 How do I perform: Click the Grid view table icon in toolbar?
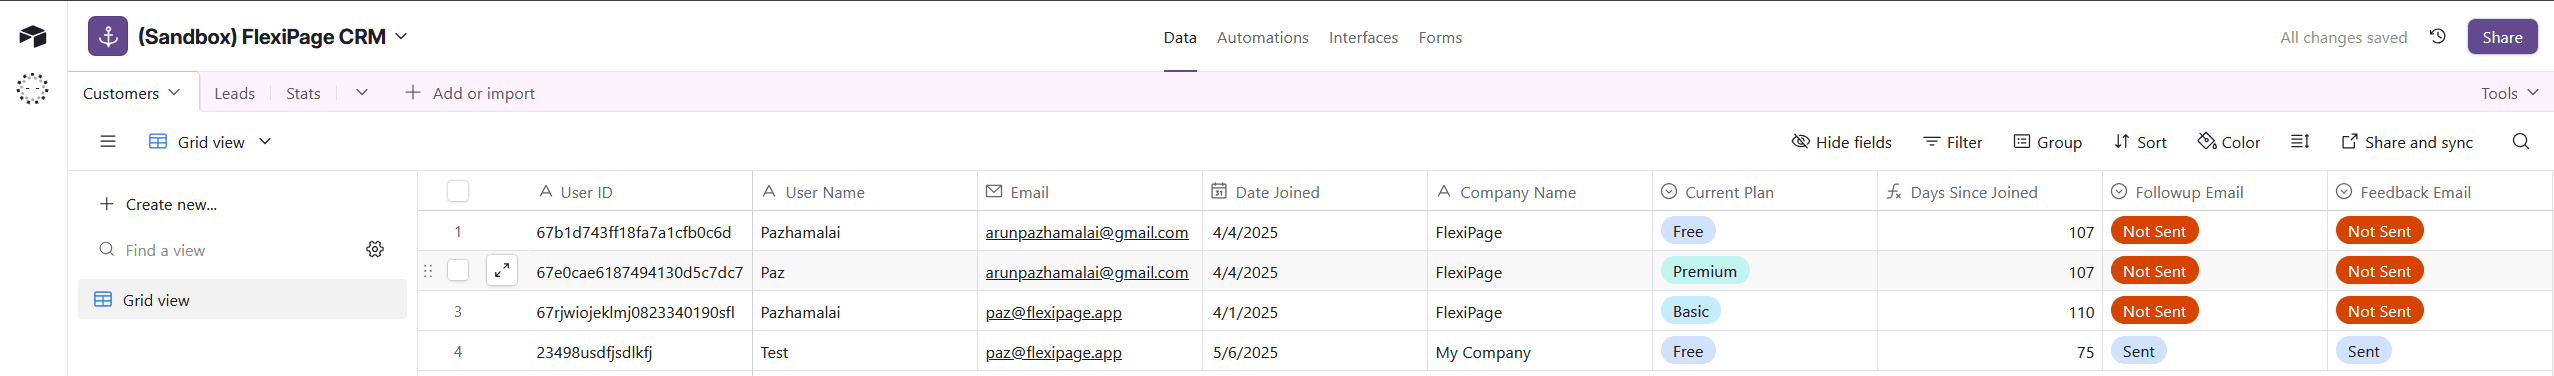coord(158,142)
